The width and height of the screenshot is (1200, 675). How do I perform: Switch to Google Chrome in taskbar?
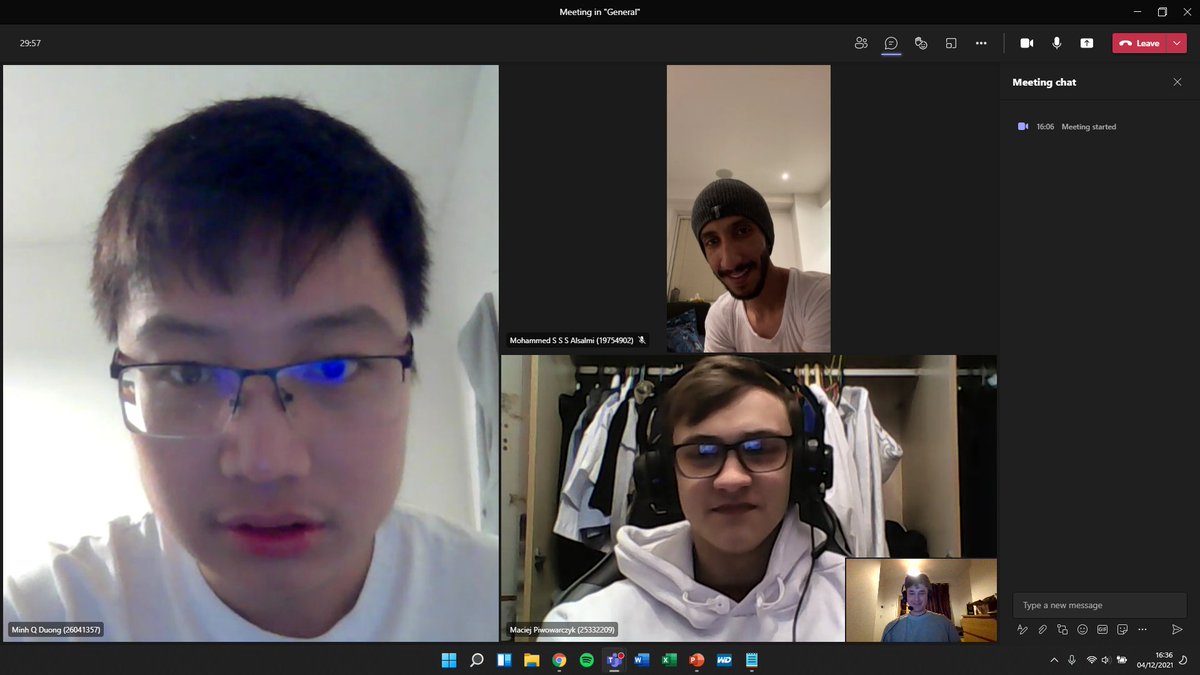point(559,660)
